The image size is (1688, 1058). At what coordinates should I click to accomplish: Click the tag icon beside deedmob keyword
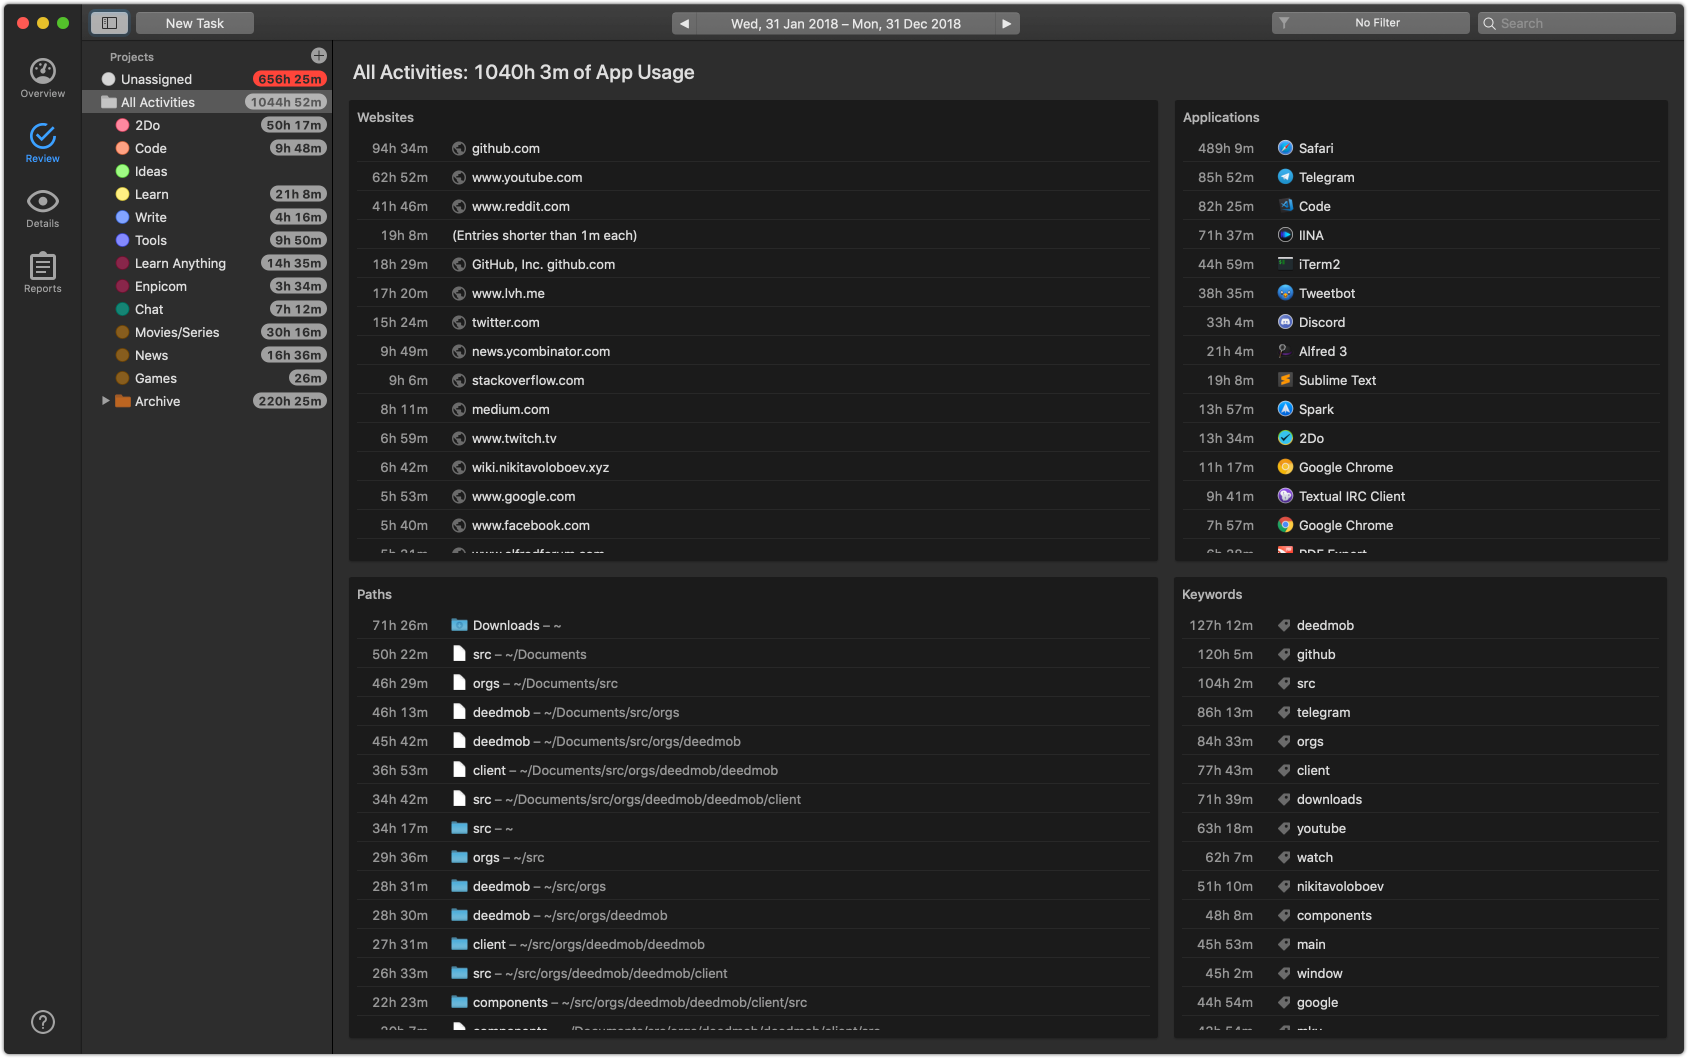tap(1284, 626)
